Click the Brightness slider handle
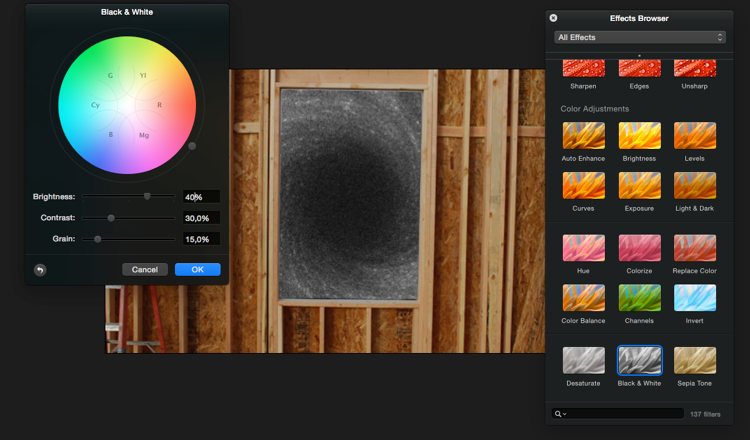The height and width of the screenshot is (440, 750). 147,196
